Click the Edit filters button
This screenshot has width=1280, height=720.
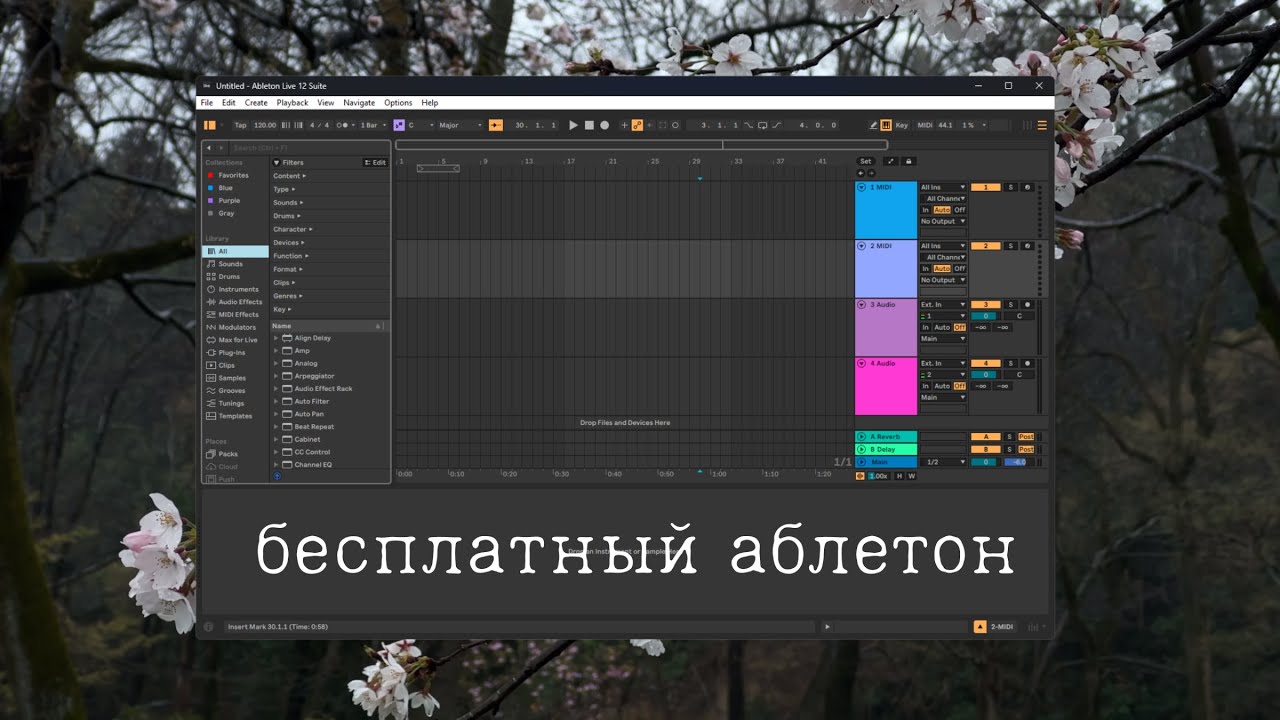[375, 162]
